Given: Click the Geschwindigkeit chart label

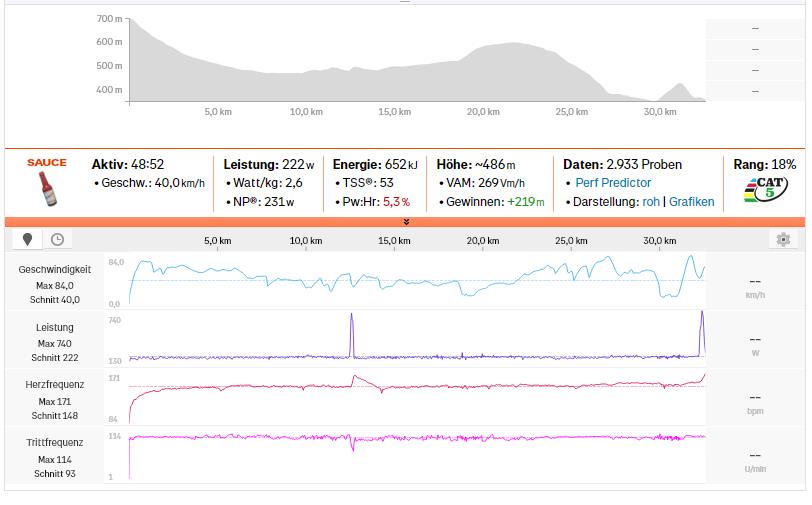Looking at the screenshot, I should click(55, 269).
